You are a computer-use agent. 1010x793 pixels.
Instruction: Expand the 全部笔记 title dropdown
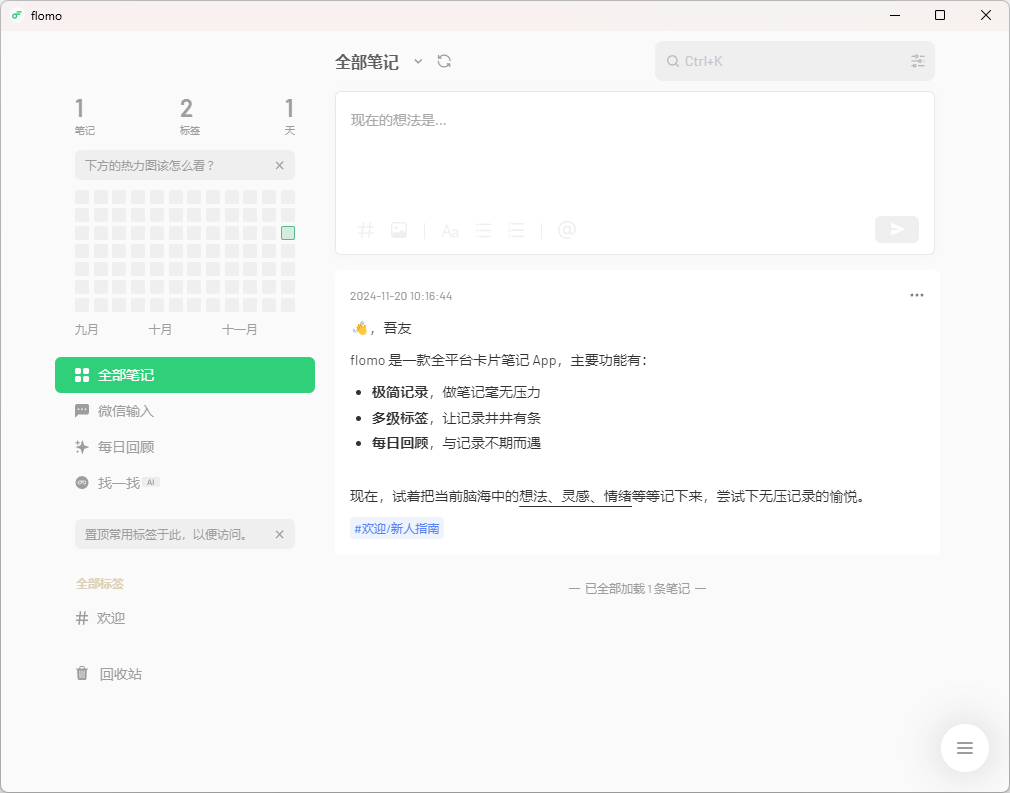pyautogui.click(x=419, y=61)
